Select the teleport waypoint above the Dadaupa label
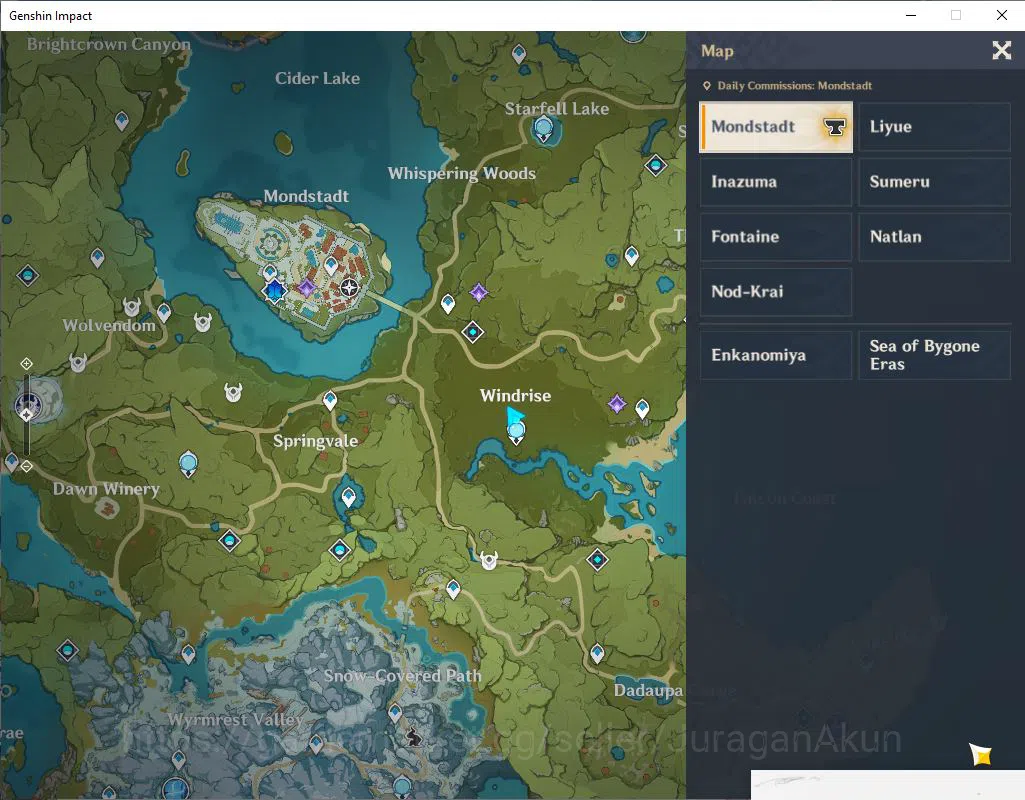This screenshot has width=1025, height=800. pyautogui.click(x=597, y=653)
